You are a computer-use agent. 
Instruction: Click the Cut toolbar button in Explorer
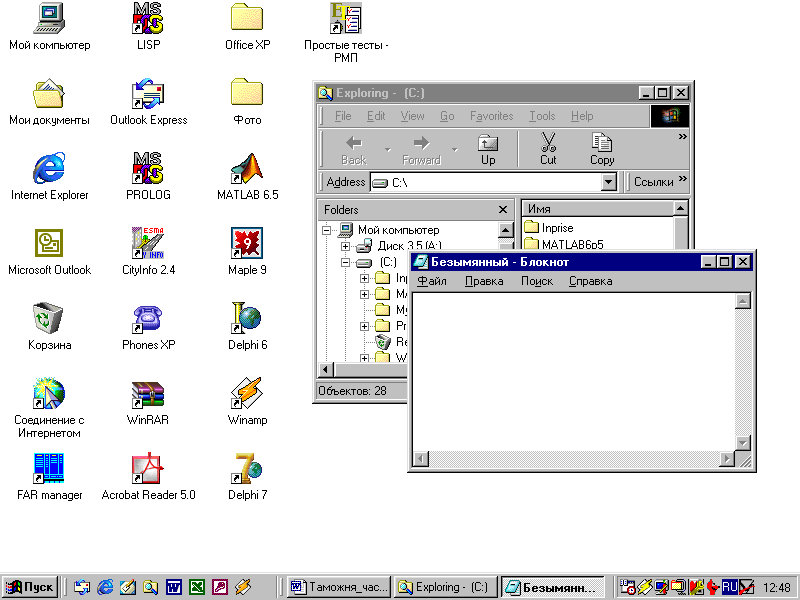[548, 149]
